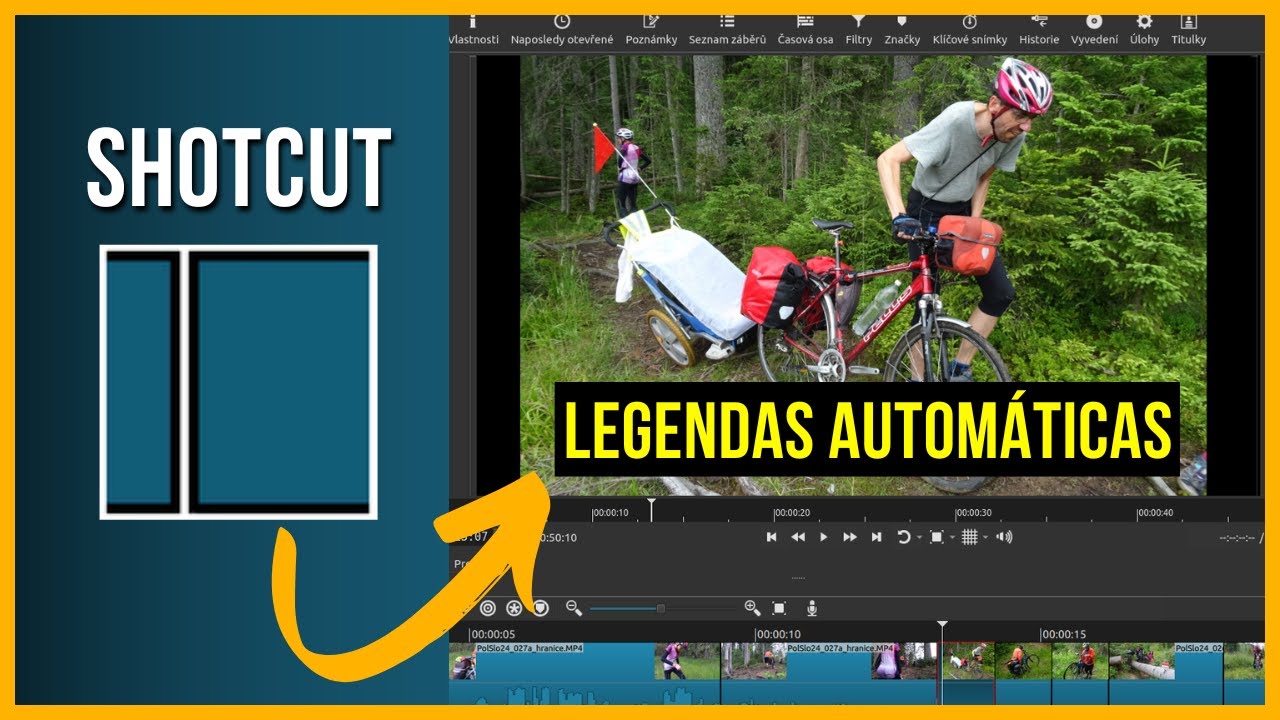Viewport: 1280px width, 720px height.
Task: Skip to the start of the video
Action: coord(772,537)
